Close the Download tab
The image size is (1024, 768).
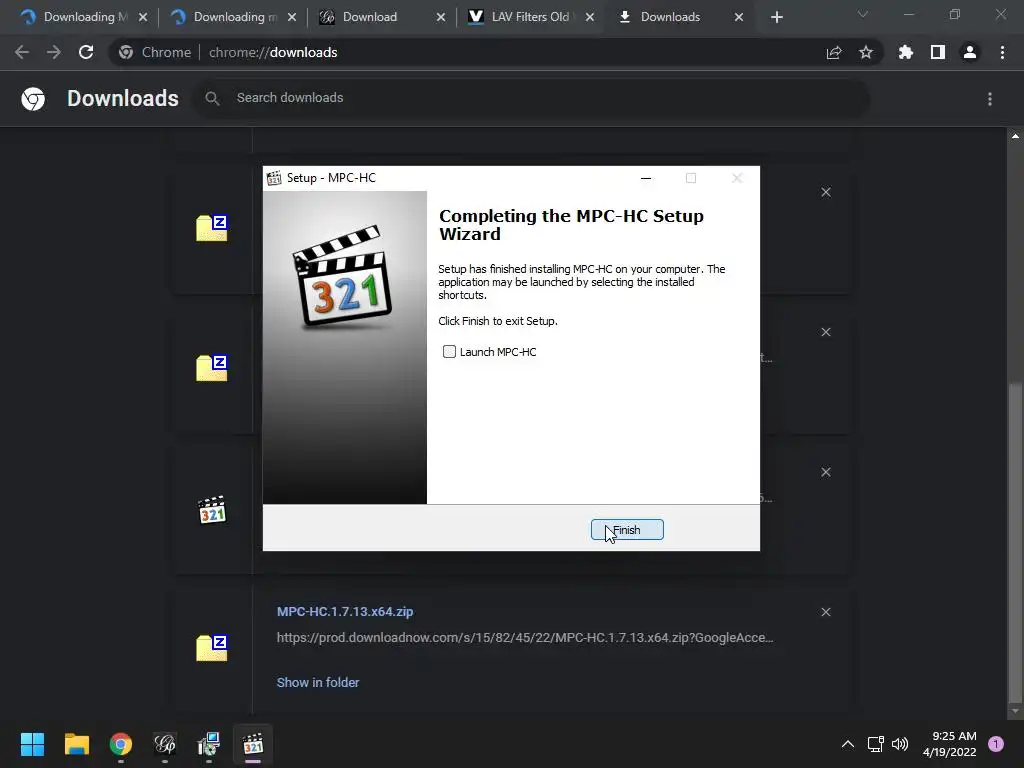441,17
